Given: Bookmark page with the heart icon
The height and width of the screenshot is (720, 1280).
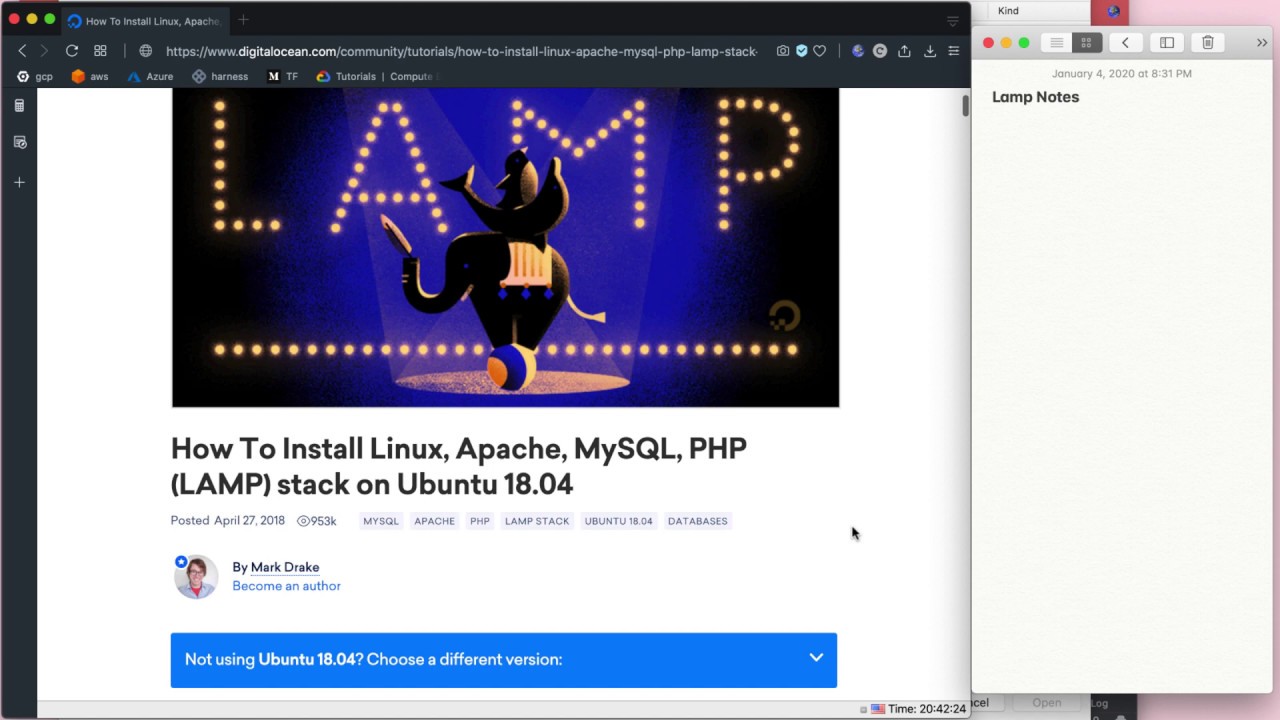Looking at the screenshot, I should [819, 51].
